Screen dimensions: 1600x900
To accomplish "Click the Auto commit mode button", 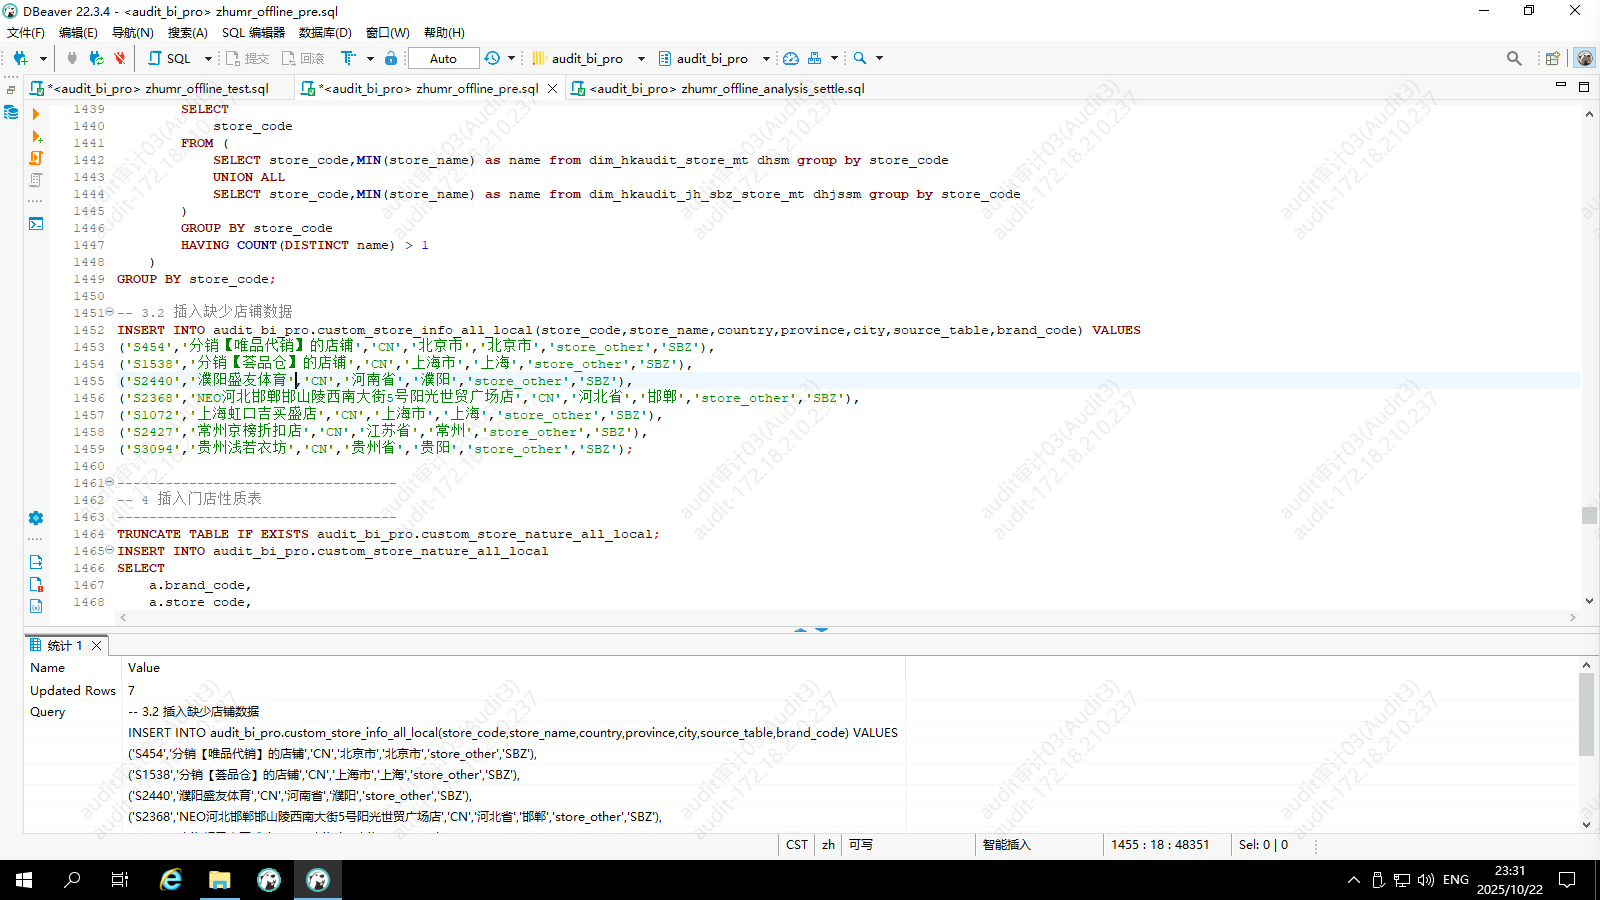I will [x=443, y=59].
